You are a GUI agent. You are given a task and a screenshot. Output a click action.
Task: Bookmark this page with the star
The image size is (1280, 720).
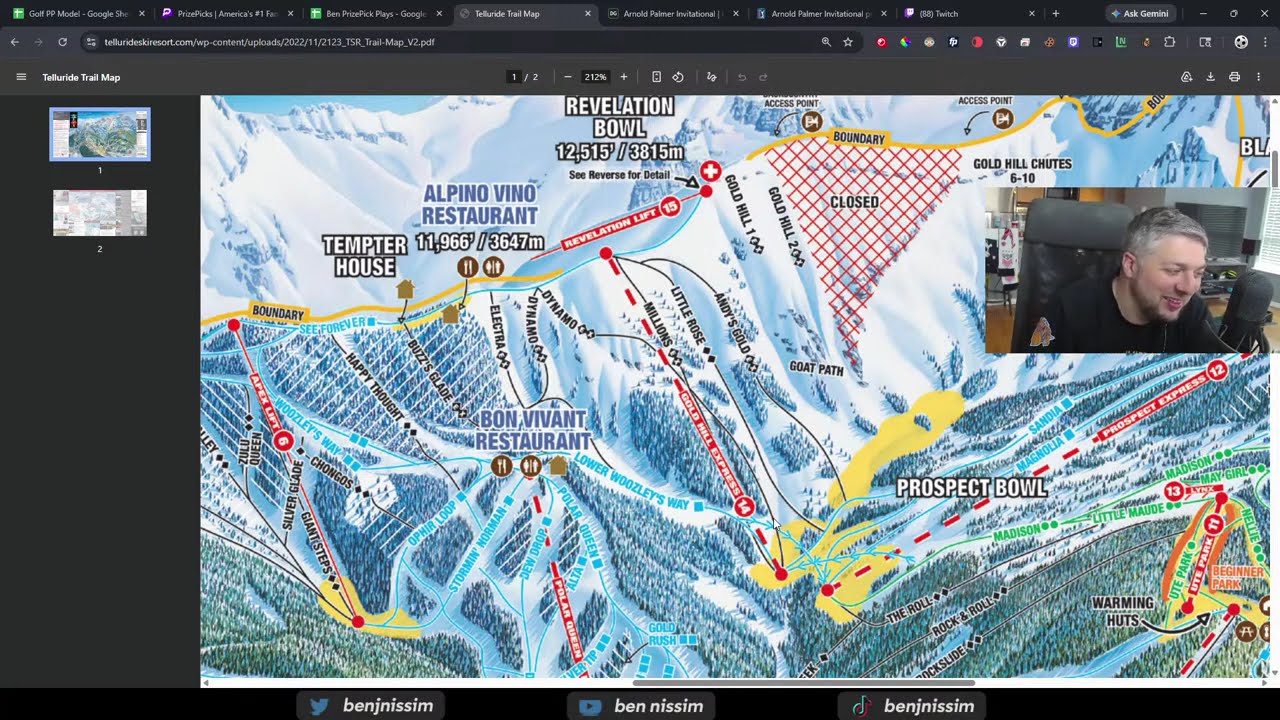(x=848, y=42)
